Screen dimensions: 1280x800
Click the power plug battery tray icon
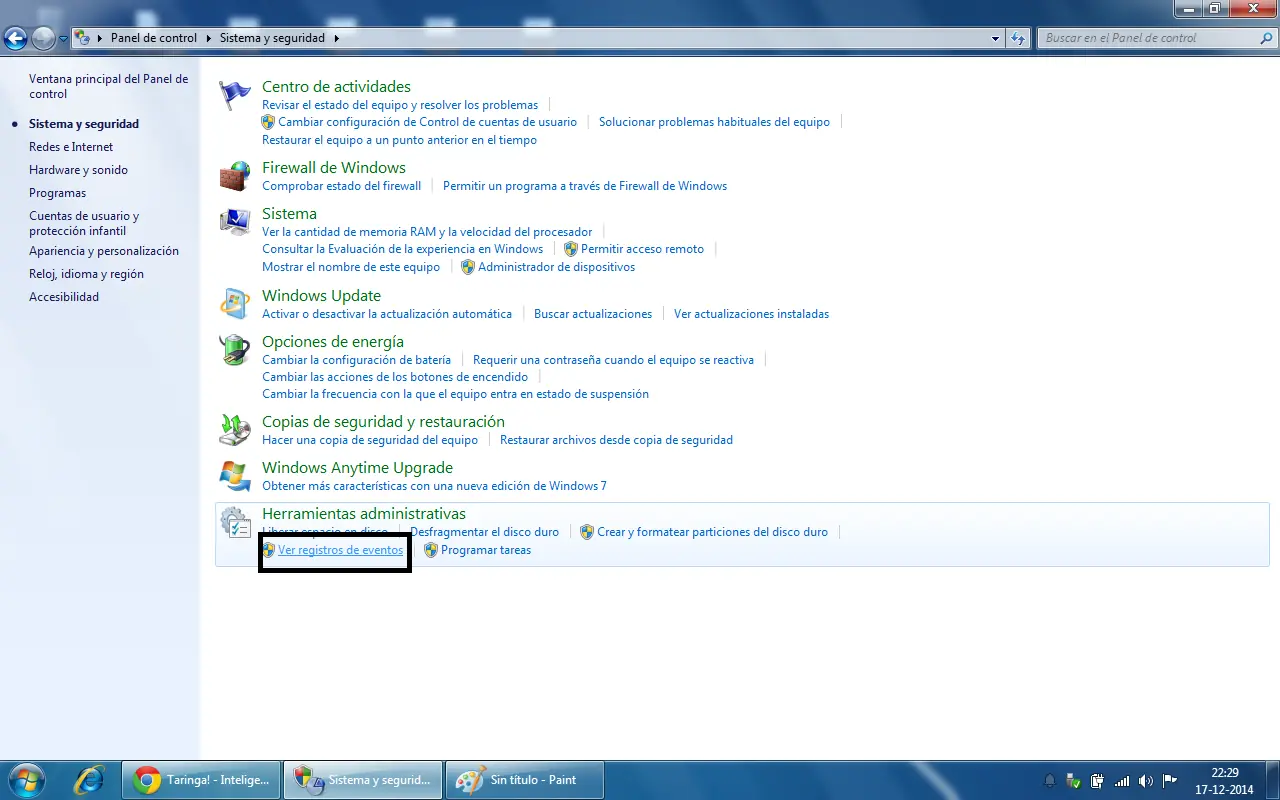click(1097, 780)
